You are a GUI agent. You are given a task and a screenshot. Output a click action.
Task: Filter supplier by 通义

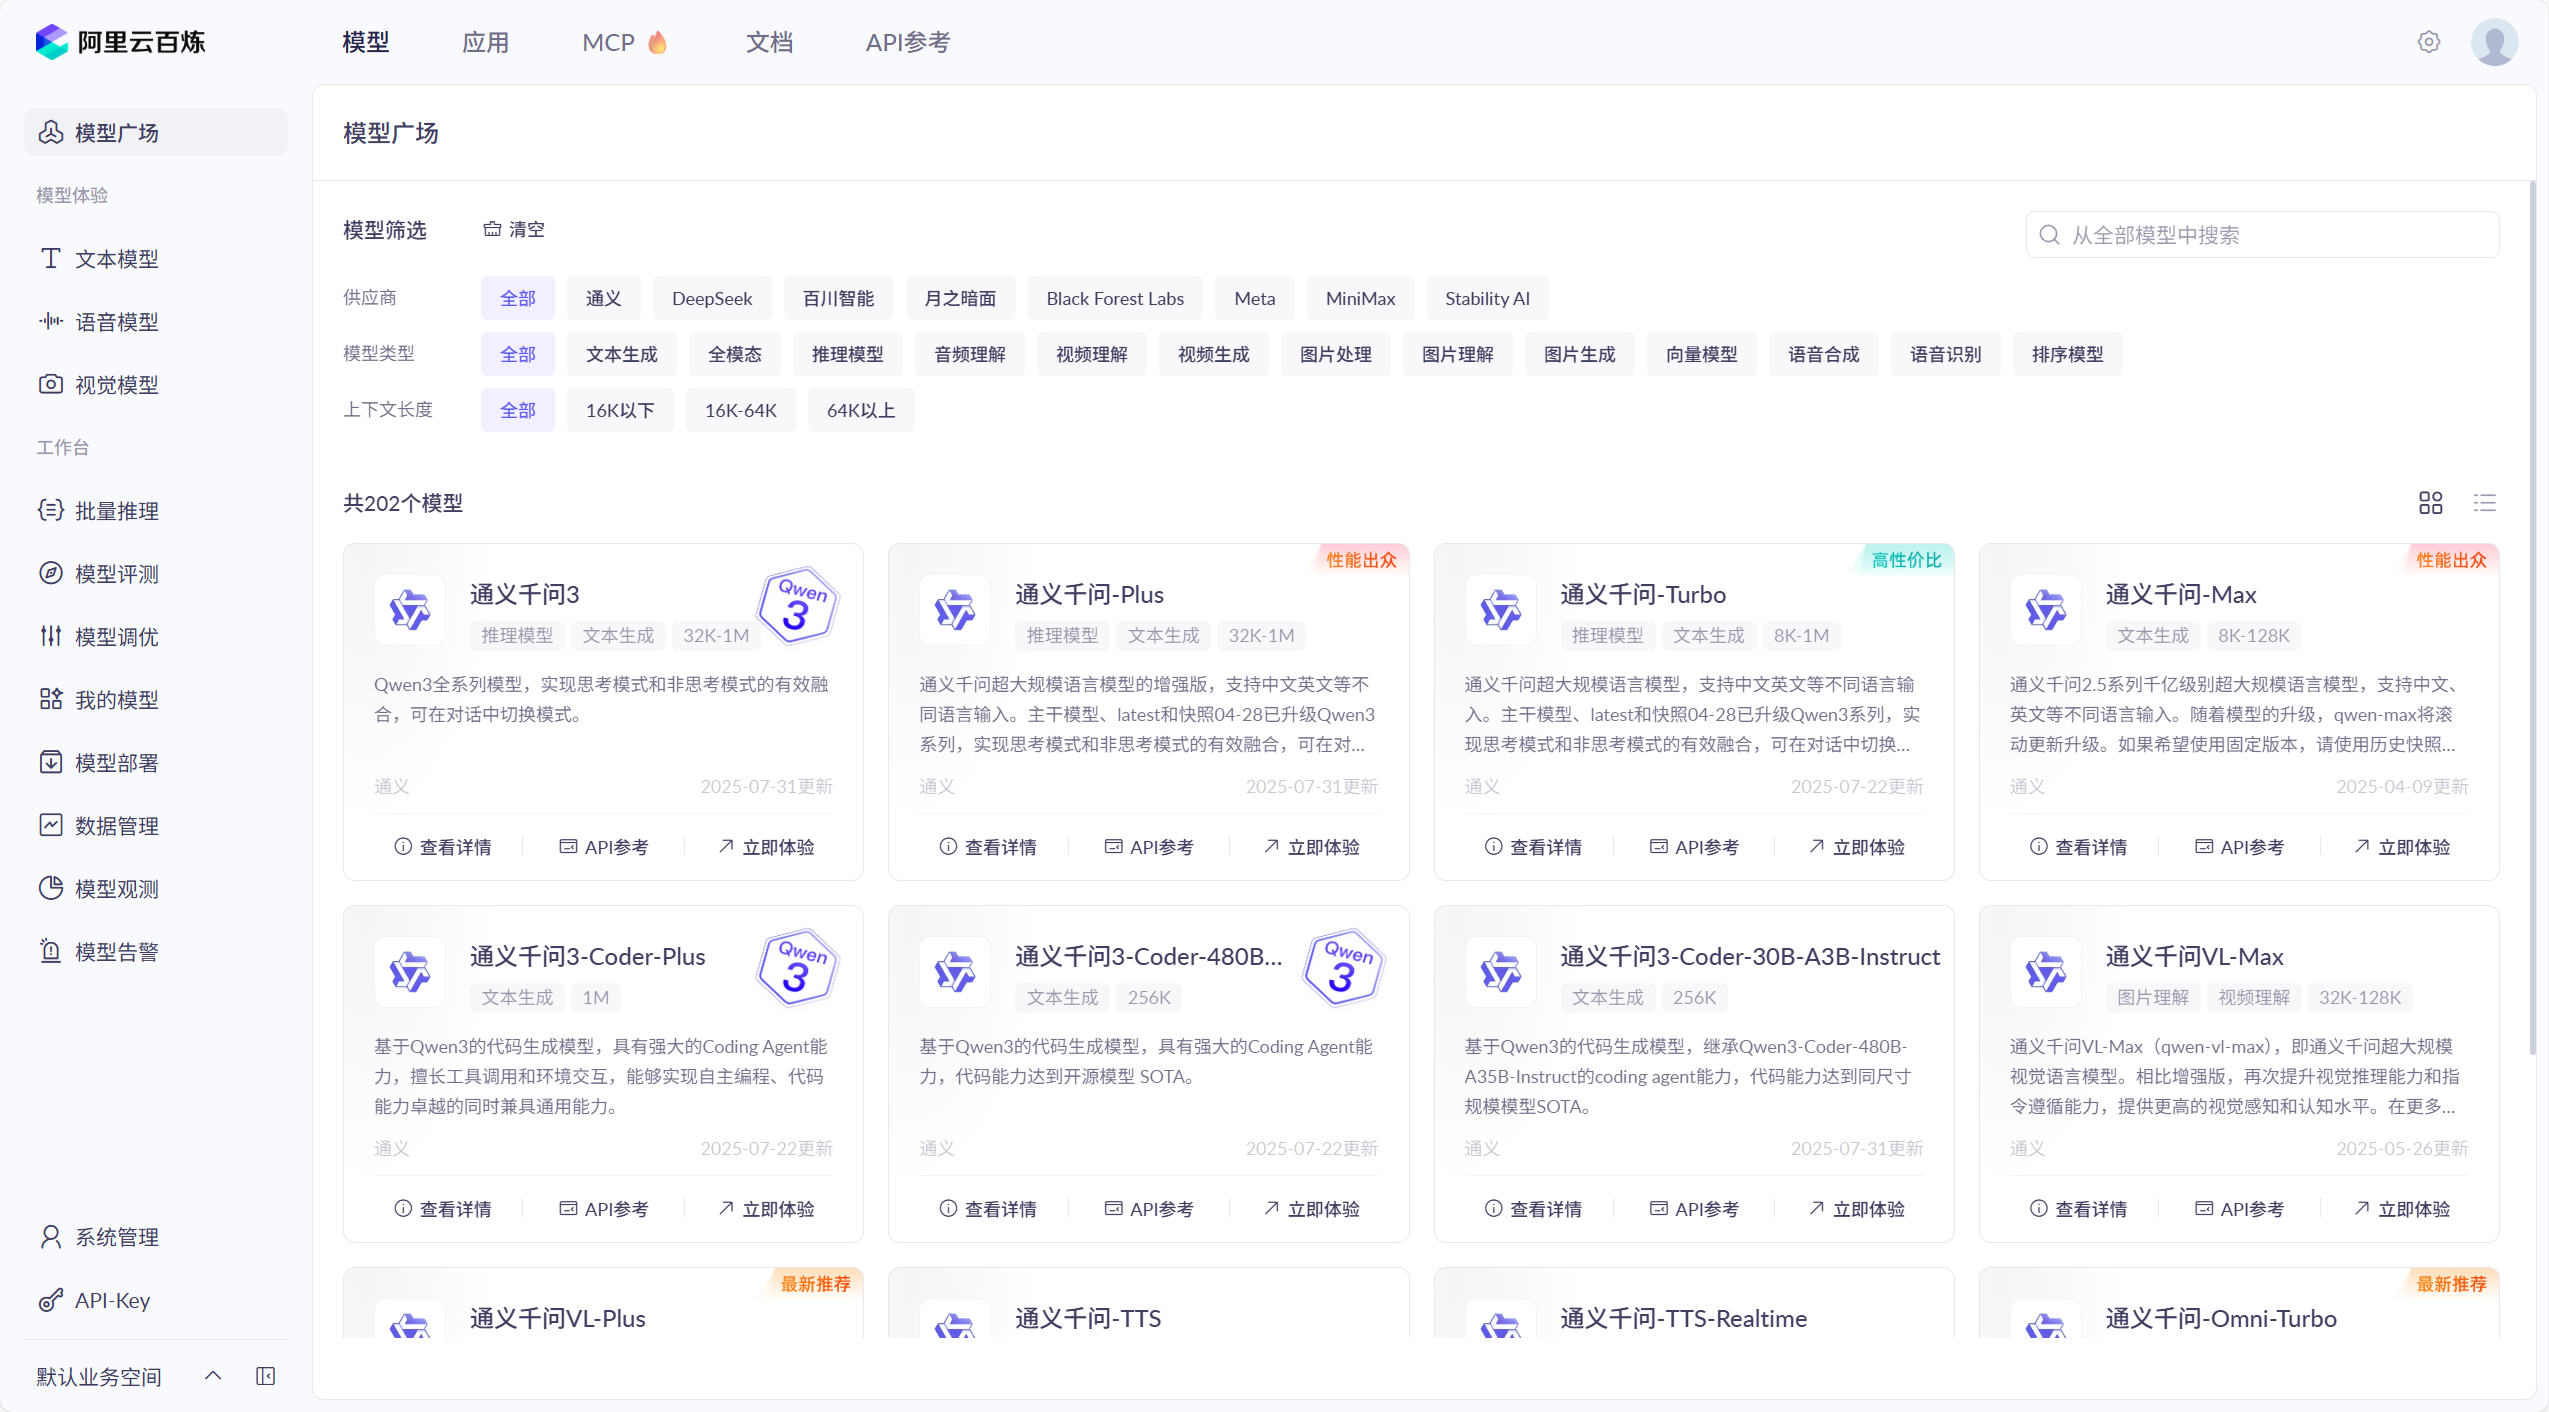603,298
